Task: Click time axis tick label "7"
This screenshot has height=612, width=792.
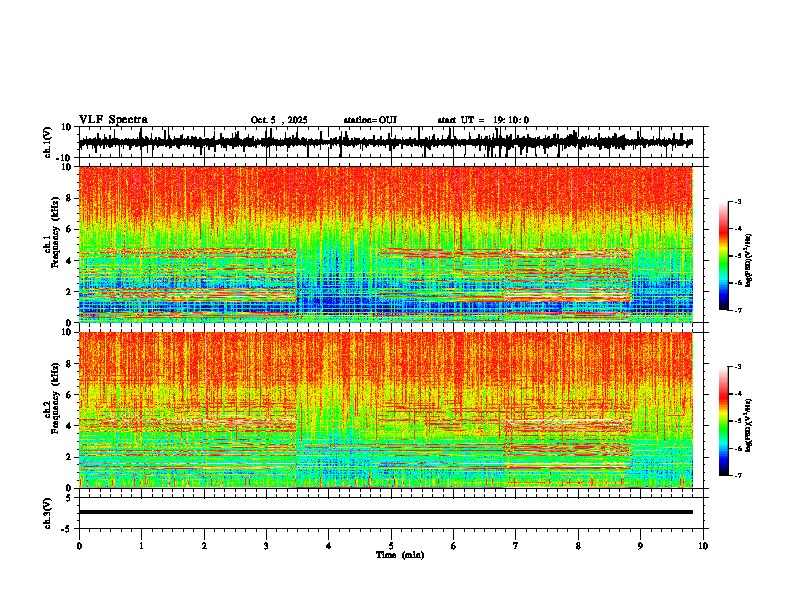Action: point(516,546)
